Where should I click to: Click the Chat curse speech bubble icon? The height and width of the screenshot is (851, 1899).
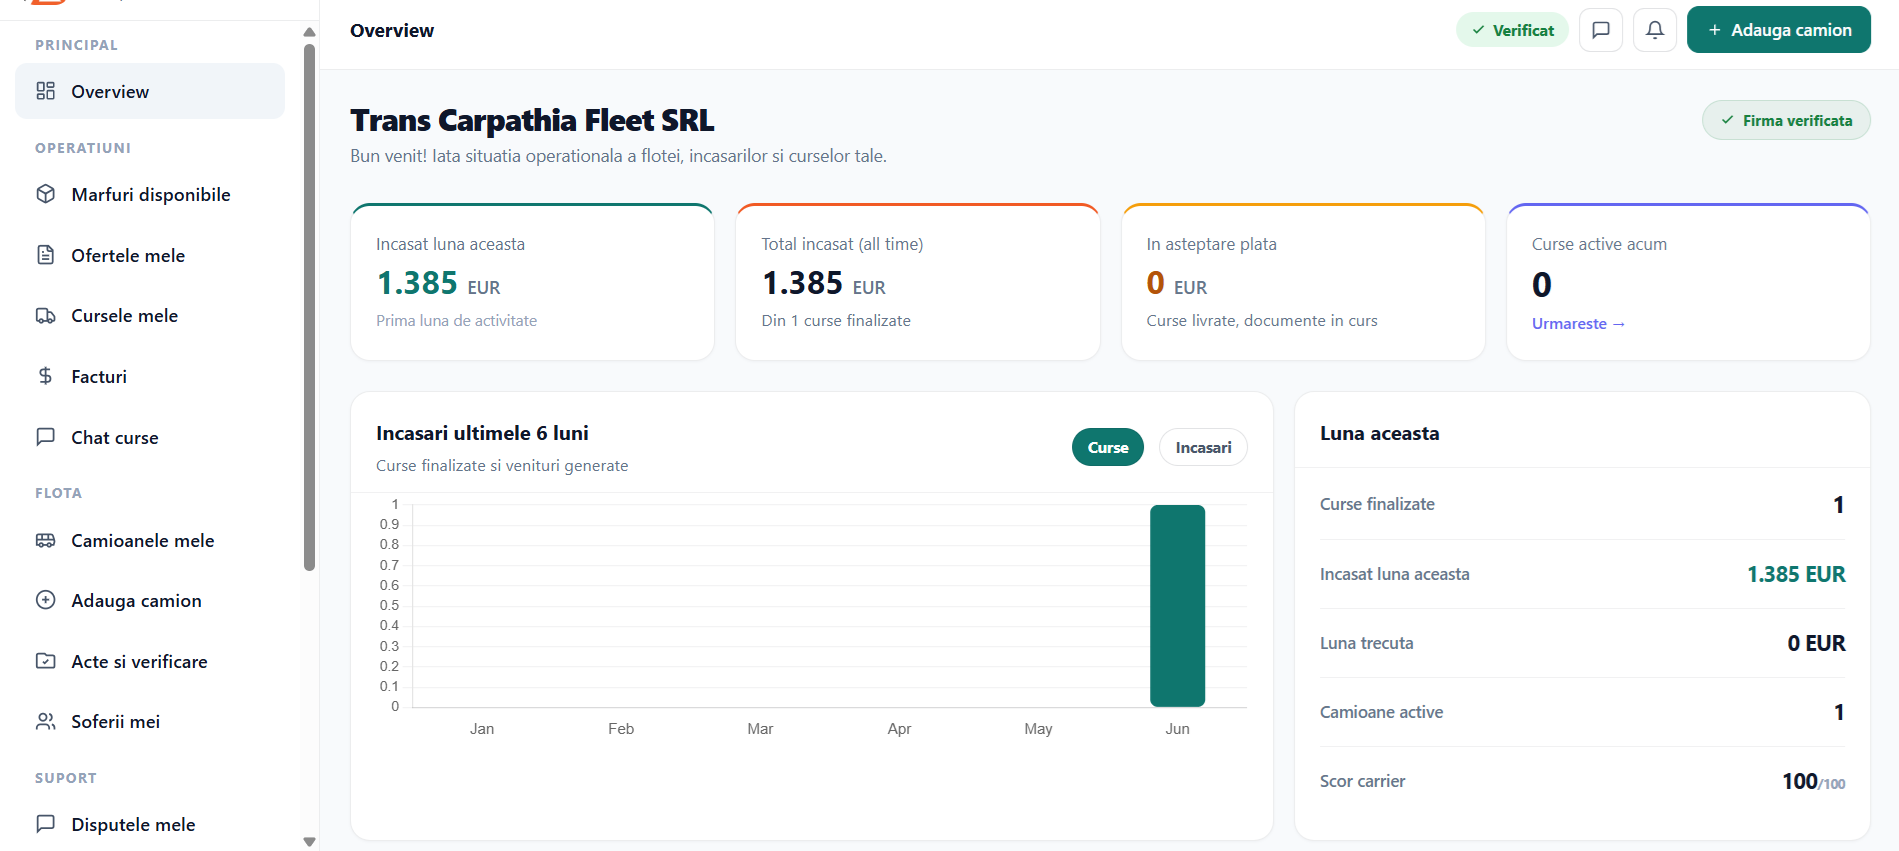(45, 437)
